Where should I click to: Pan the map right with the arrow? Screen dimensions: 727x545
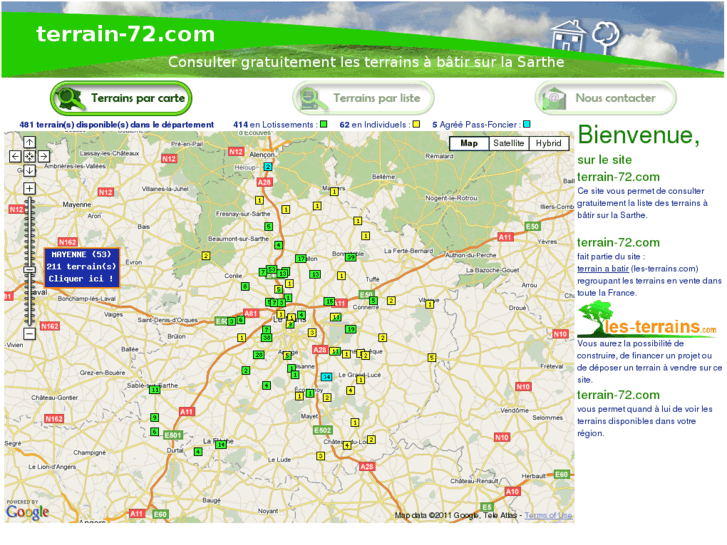tap(44, 156)
